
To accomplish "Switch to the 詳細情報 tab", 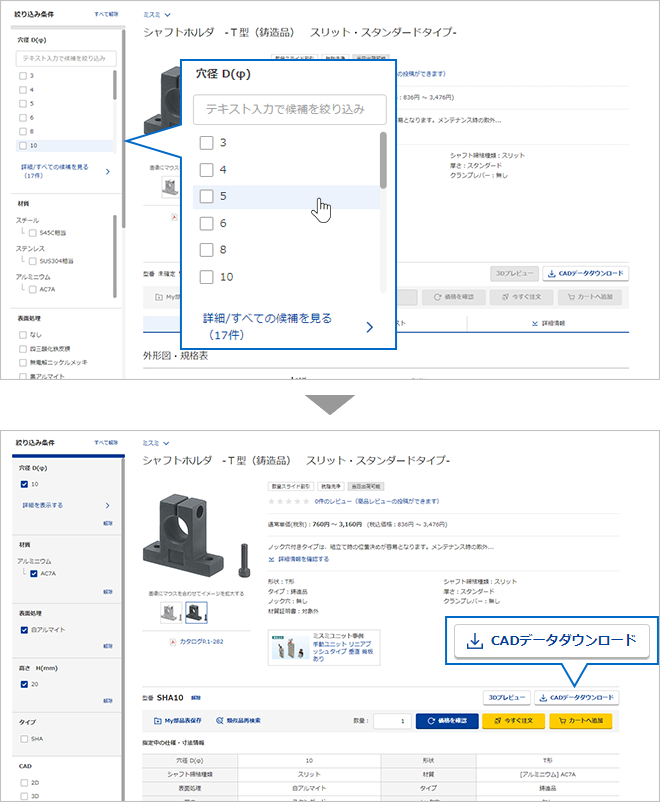I will pyautogui.click(x=548, y=324).
